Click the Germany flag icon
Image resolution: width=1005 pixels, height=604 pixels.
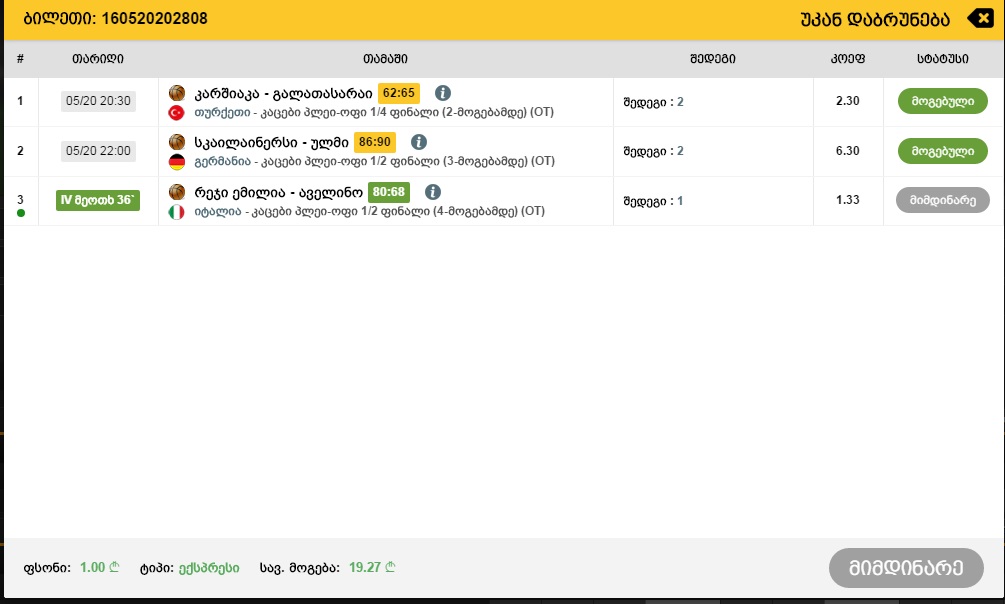pyautogui.click(x=176, y=162)
